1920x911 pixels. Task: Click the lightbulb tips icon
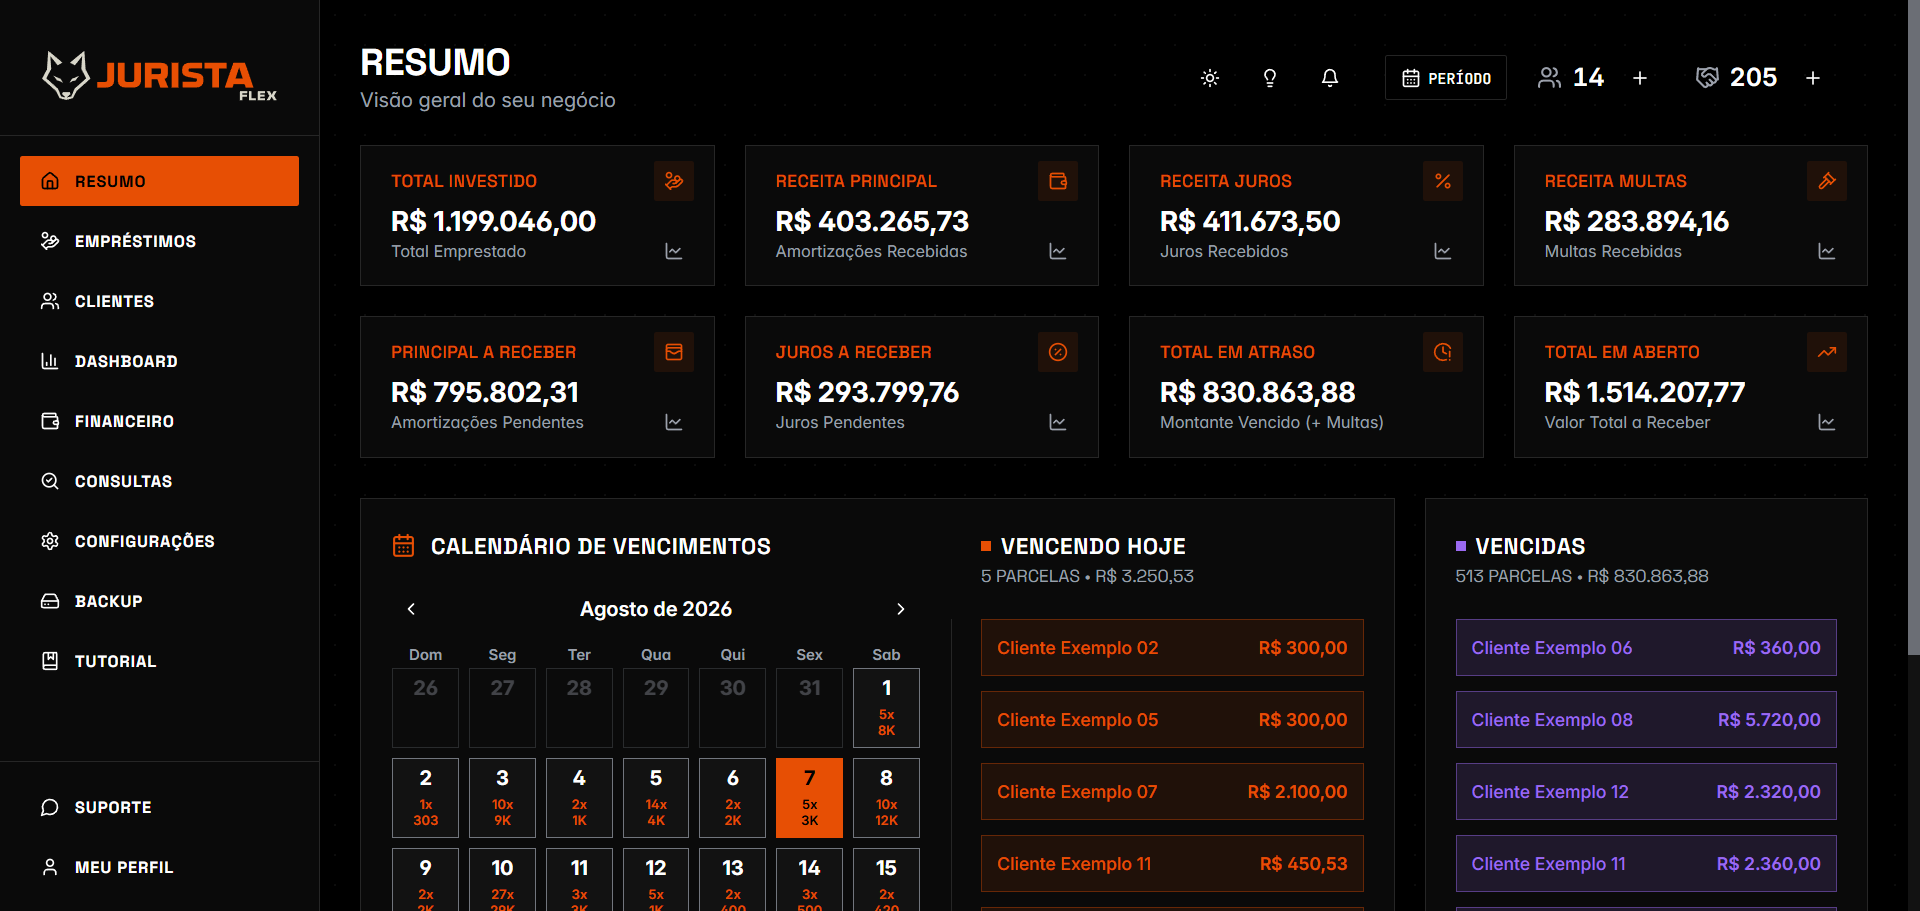click(1270, 78)
